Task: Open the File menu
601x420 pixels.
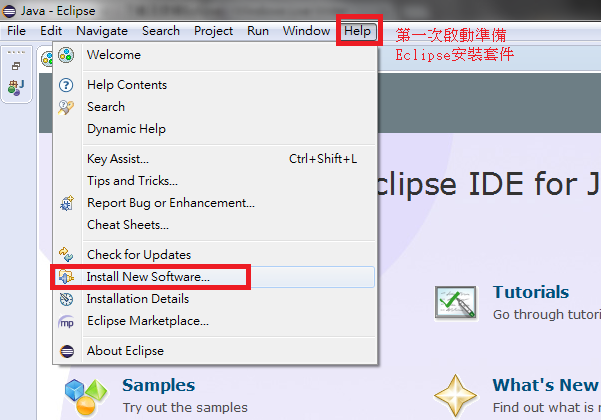Action: pos(16,31)
